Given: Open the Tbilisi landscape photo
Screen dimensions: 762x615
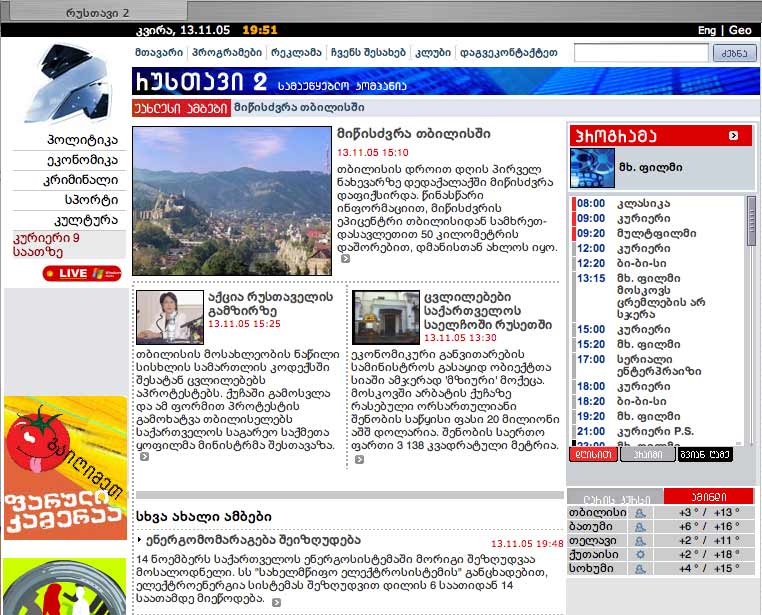Looking at the screenshot, I should point(232,201).
